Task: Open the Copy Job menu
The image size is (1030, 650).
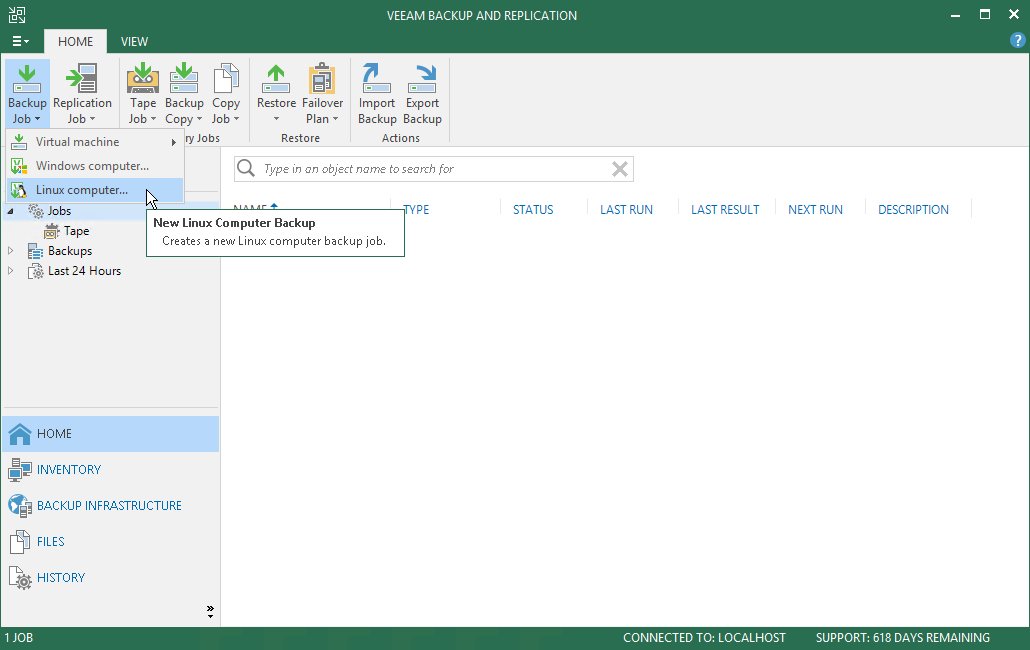Action: click(x=225, y=94)
